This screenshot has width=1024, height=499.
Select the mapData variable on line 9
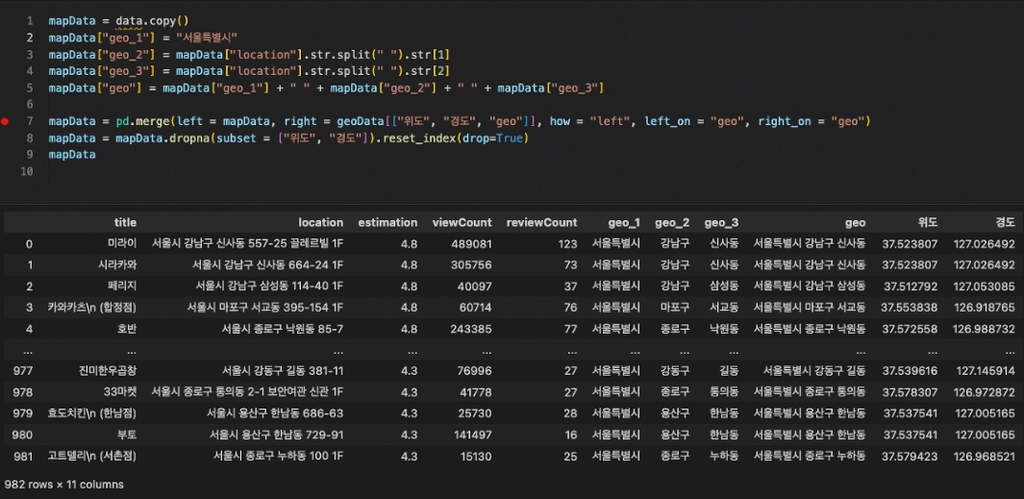coord(72,155)
